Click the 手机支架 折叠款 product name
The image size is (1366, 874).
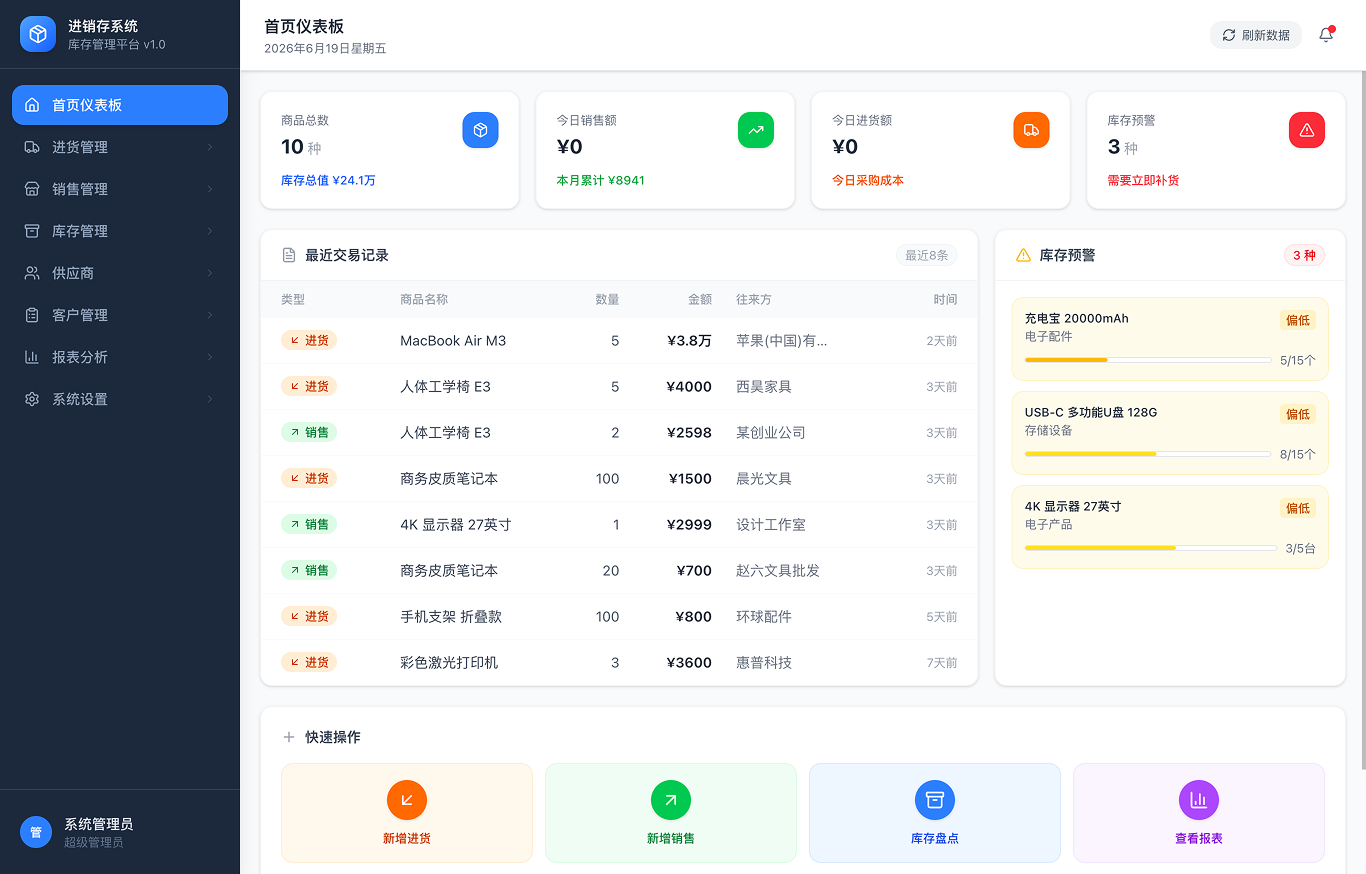[x=451, y=617]
